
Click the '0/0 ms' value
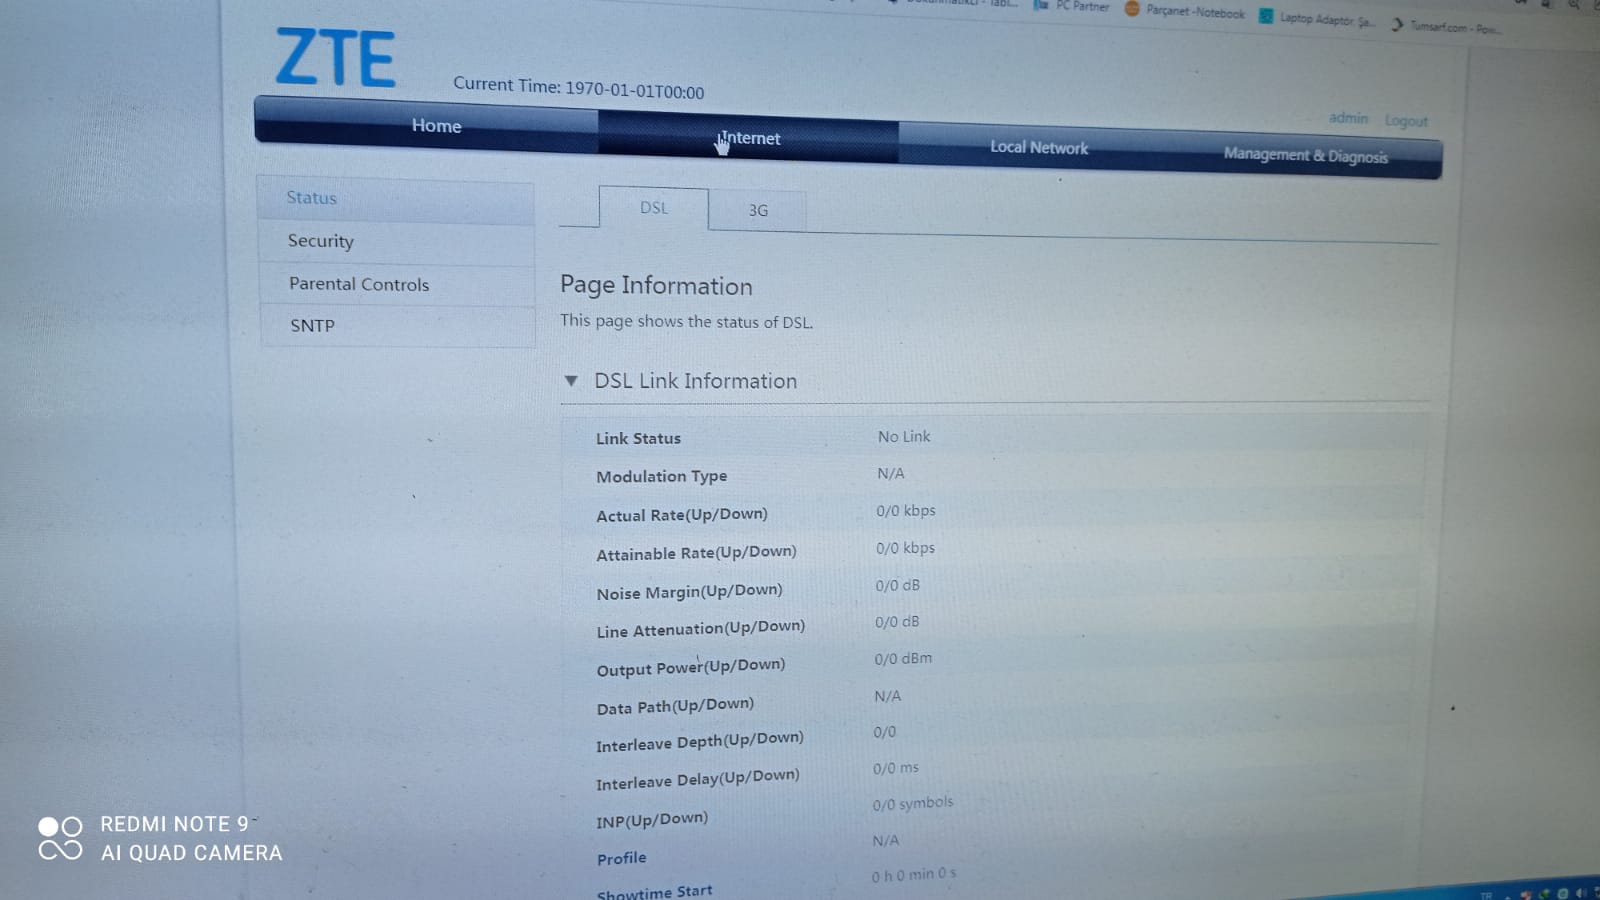pyautogui.click(x=895, y=768)
